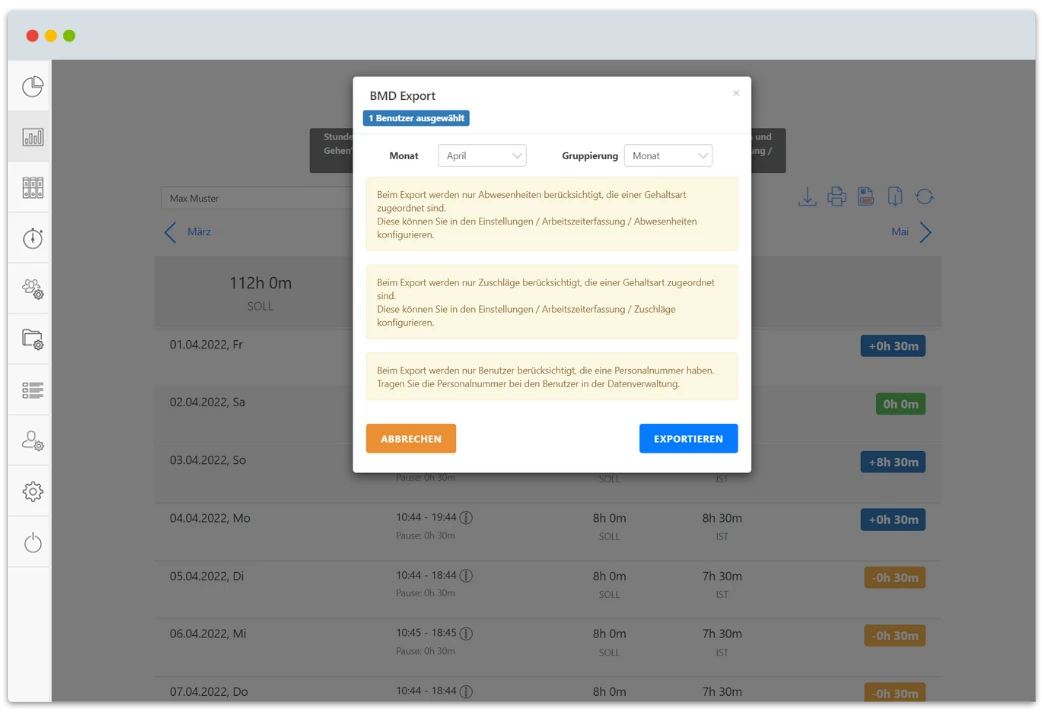1042x714 pixels.
Task: Open the stopwatch time tracking icon
Action: (x=33, y=238)
